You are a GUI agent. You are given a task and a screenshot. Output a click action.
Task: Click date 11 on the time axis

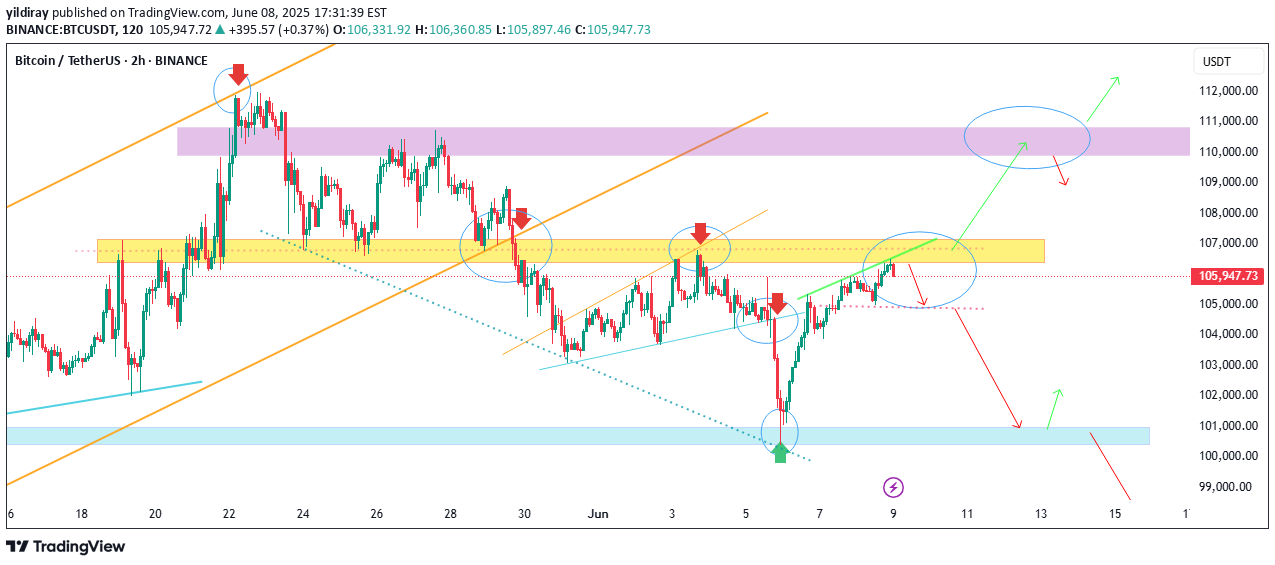click(967, 513)
